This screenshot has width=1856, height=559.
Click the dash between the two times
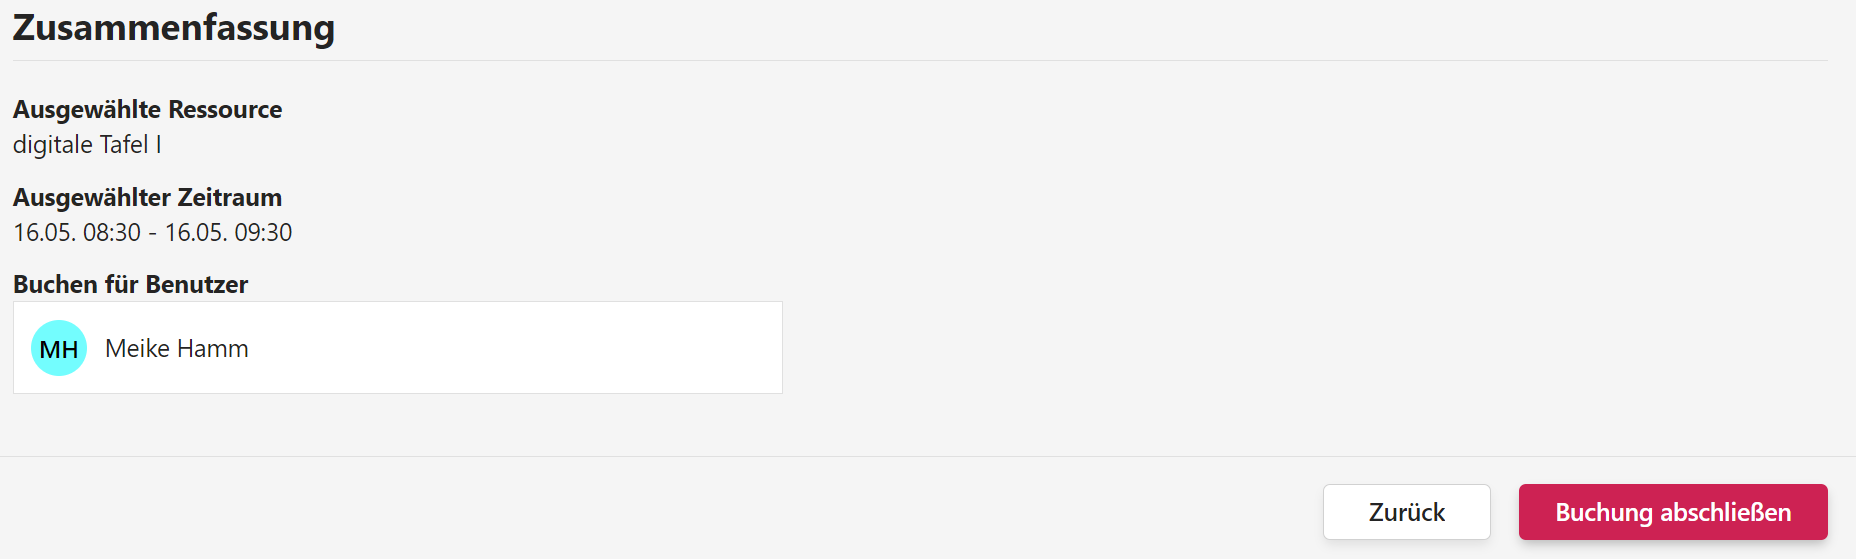pos(152,233)
